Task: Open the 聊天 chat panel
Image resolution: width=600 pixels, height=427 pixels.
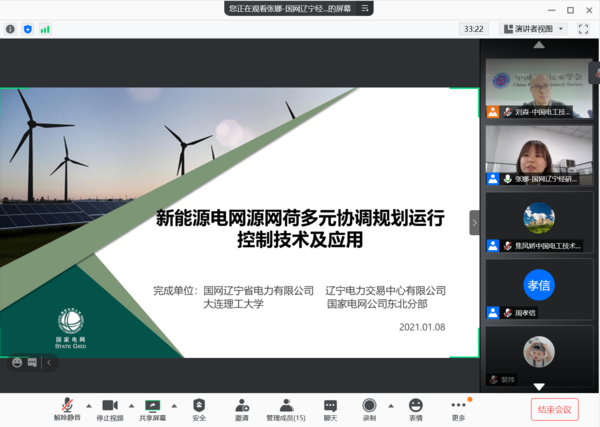Action: click(330, 406)
